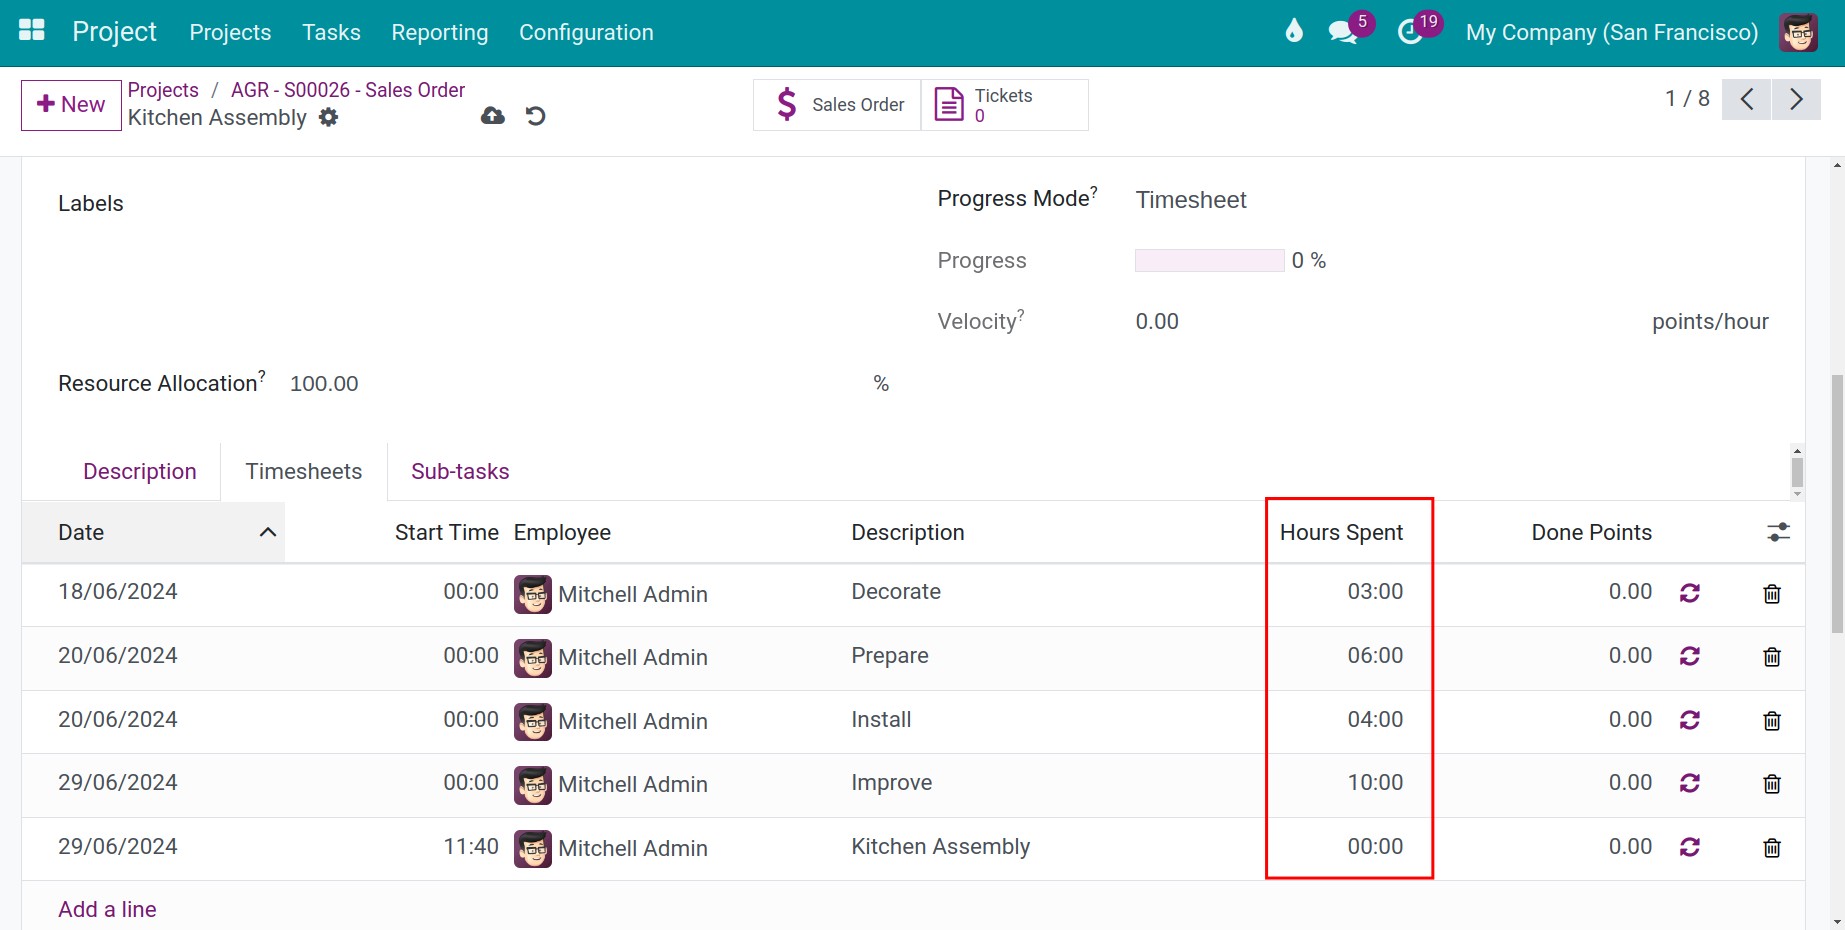Click Mitchell Admin avatar on Install row
Image resolution: width=1845 pixels, height=930 pixels.
pos(533,721)
